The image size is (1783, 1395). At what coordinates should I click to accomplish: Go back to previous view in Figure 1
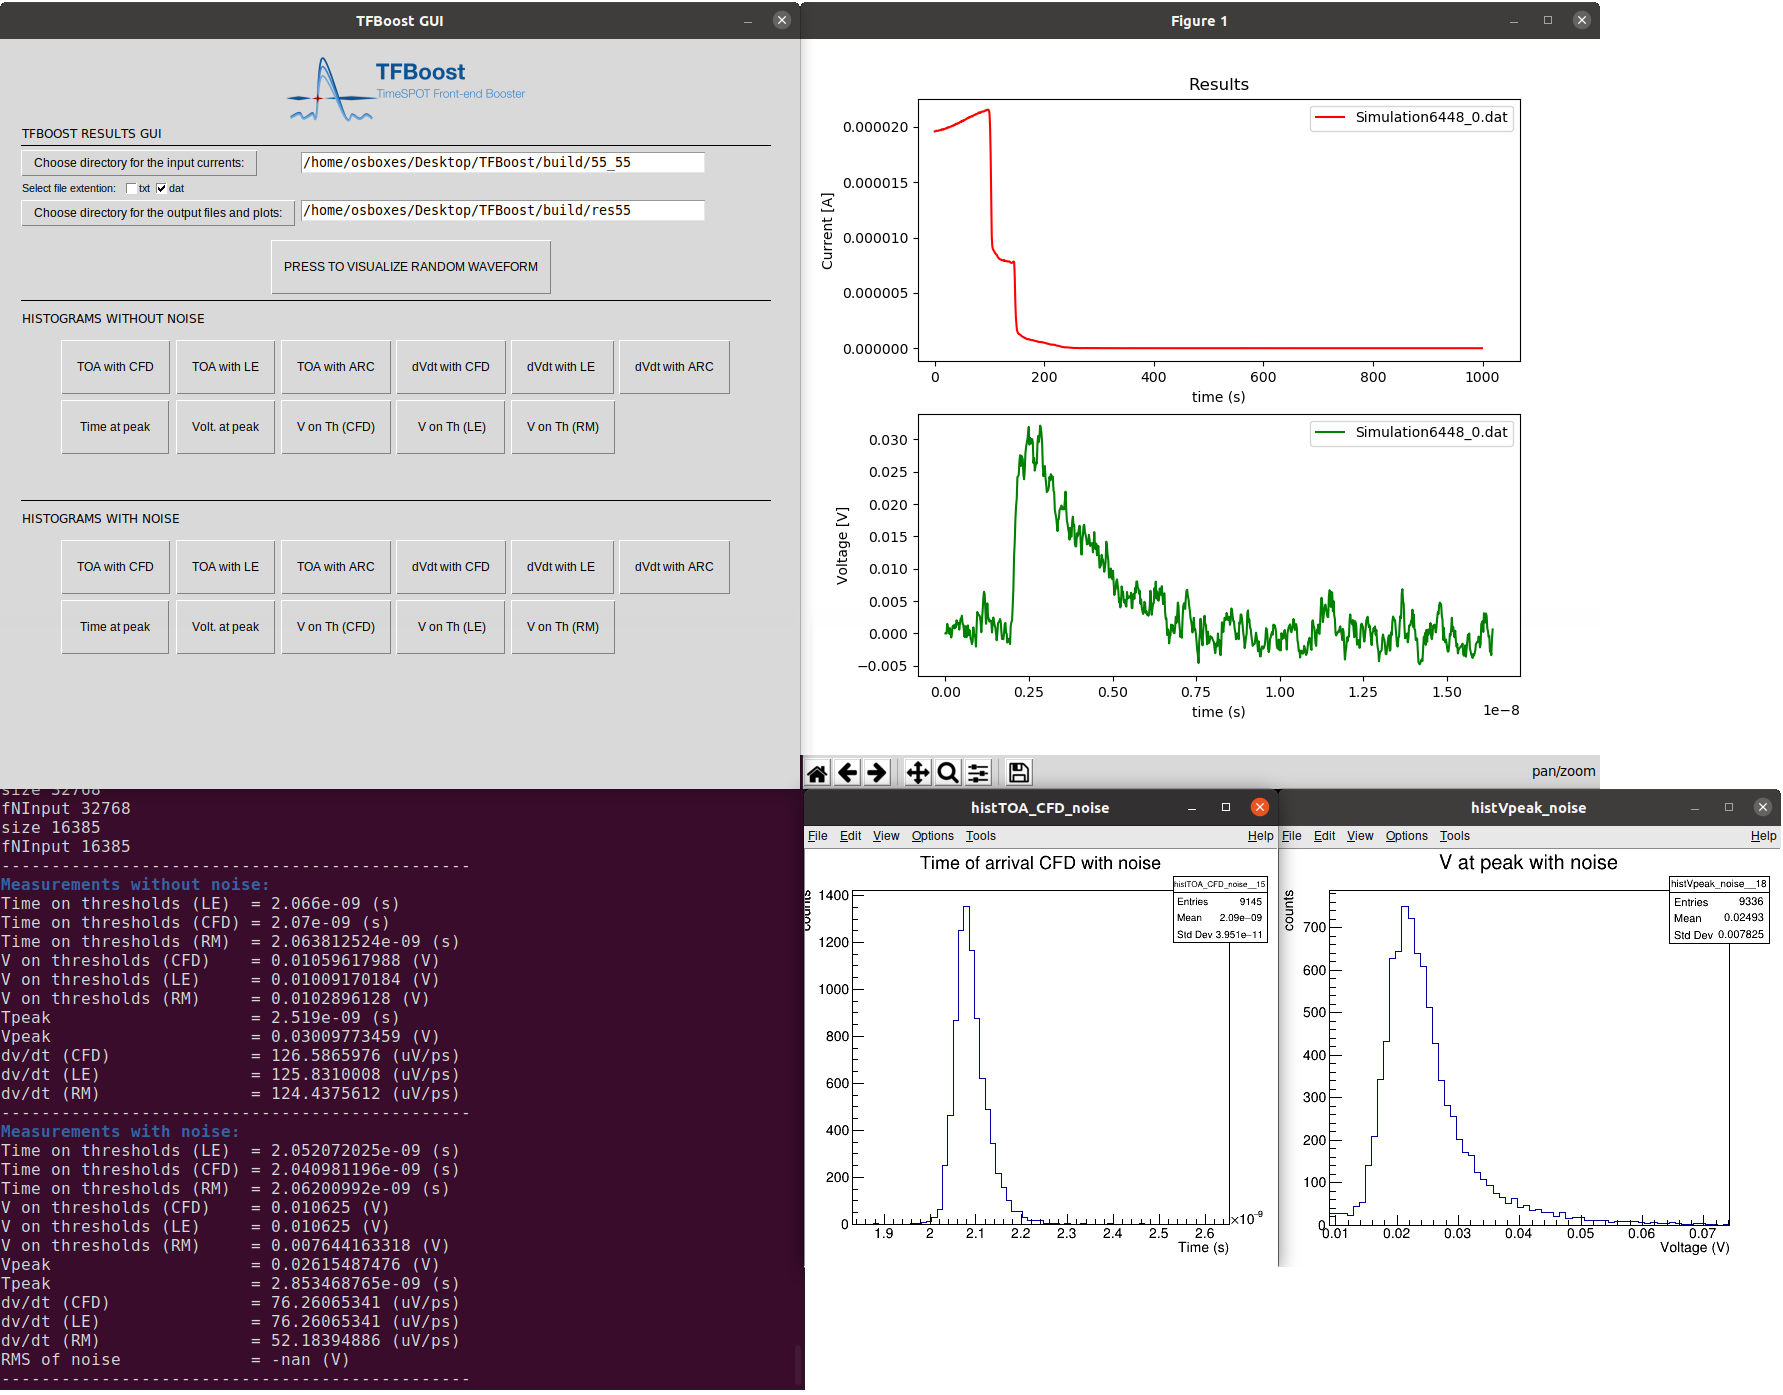(x=847, y=772)
